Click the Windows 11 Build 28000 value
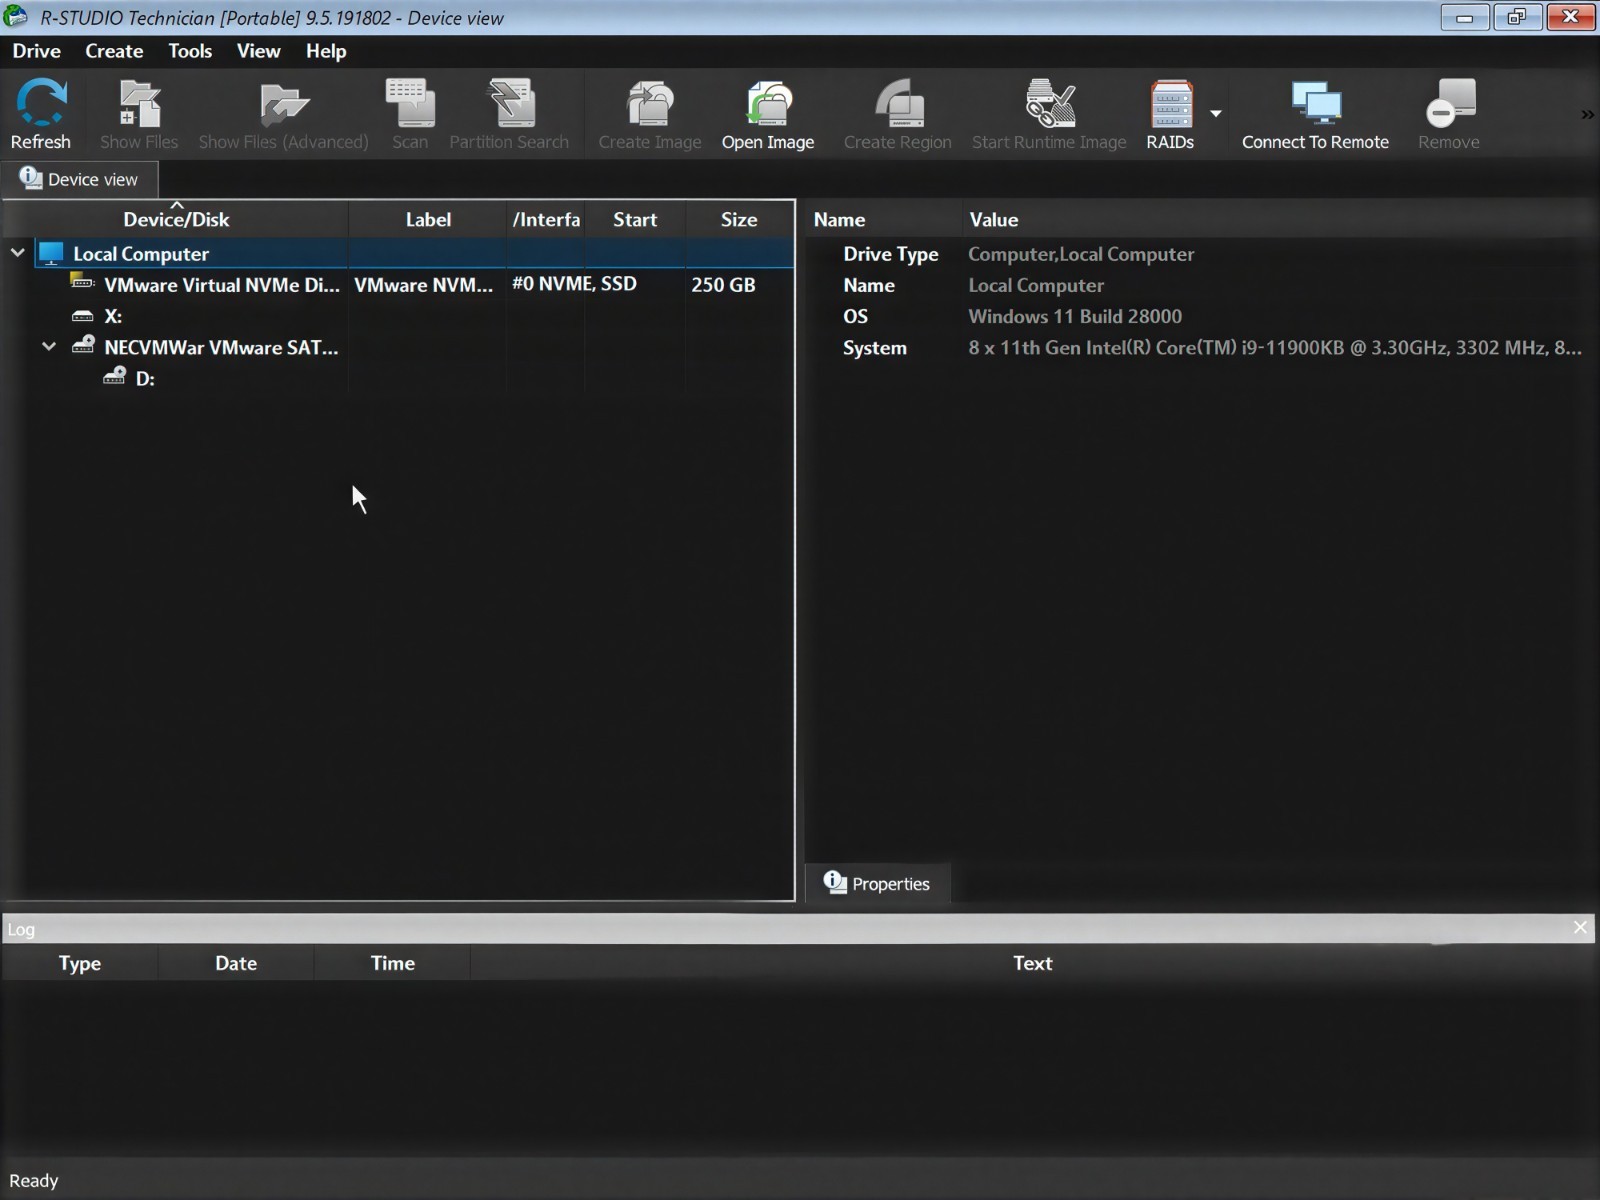The width and height of the screenshot is (1600, 1200). click(x=1075, y=317)
